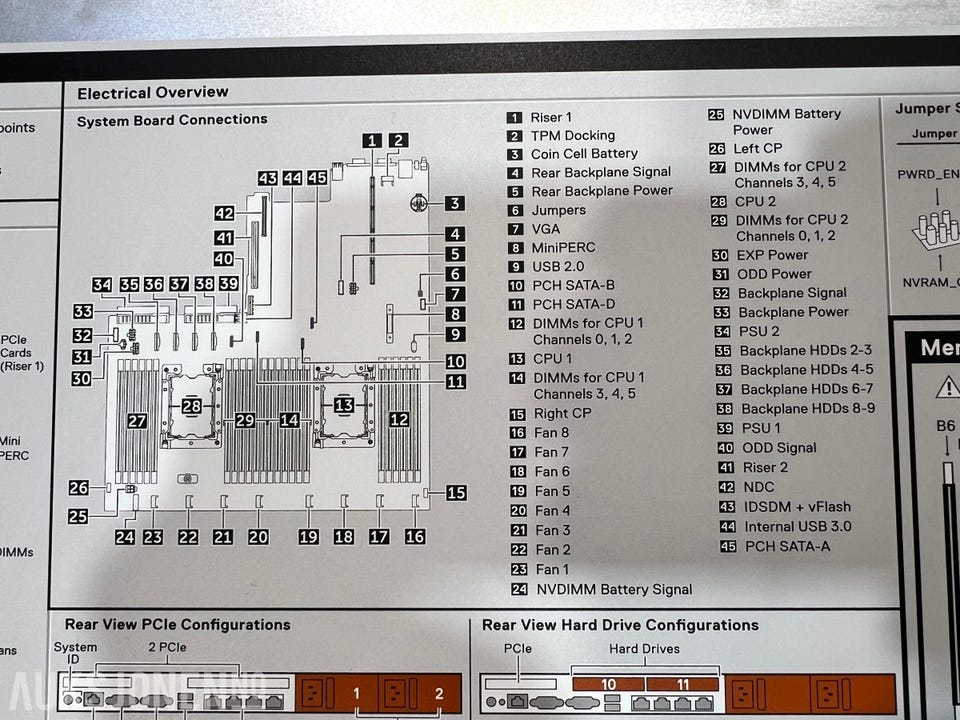The width and height of the screenshot is (960, 720).
Task: Click the 'Electrical Overview' heading
Action: click(x=152, y=93)
